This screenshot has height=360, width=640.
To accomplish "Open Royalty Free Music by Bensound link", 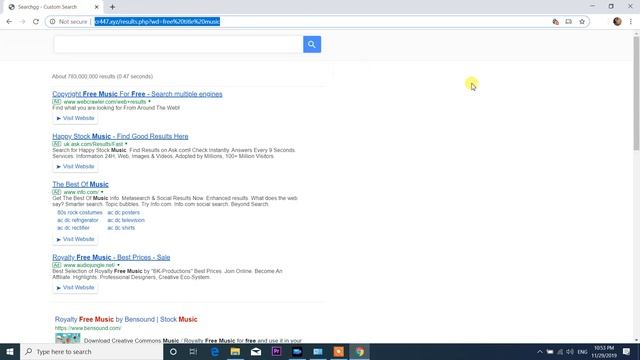I will pyautogui.click(x=126, y=319).
